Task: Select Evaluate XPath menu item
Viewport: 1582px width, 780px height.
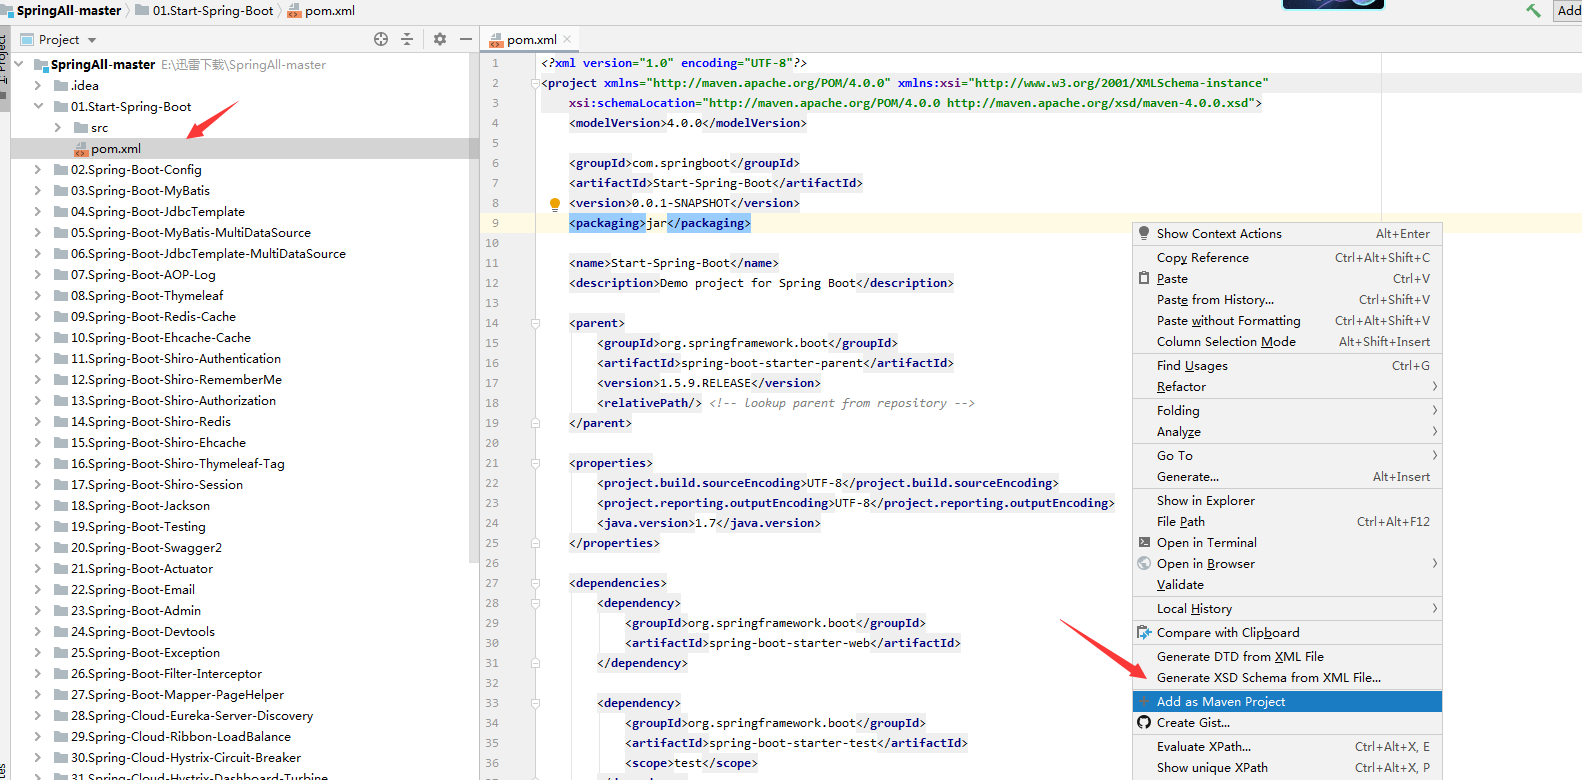Action: [1287, 746]
